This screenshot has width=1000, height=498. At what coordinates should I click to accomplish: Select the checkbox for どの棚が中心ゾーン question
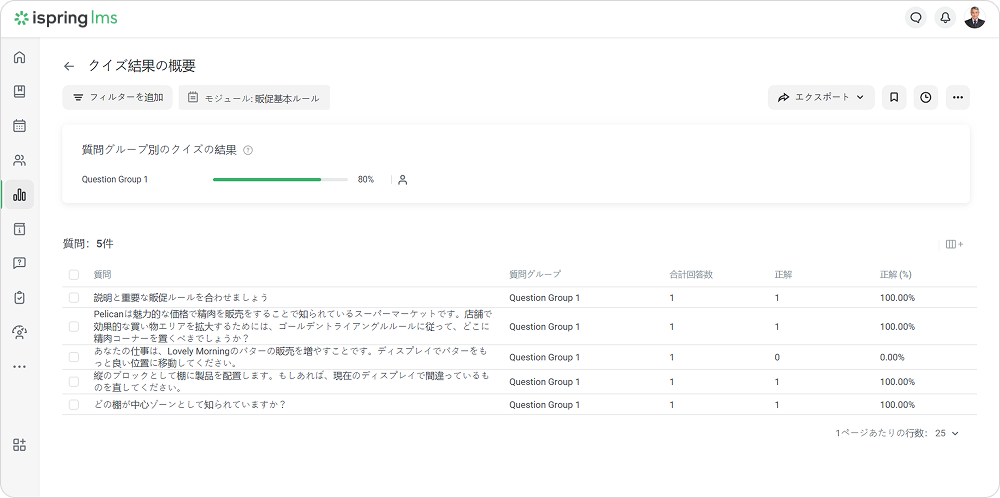tap(73, 405)
